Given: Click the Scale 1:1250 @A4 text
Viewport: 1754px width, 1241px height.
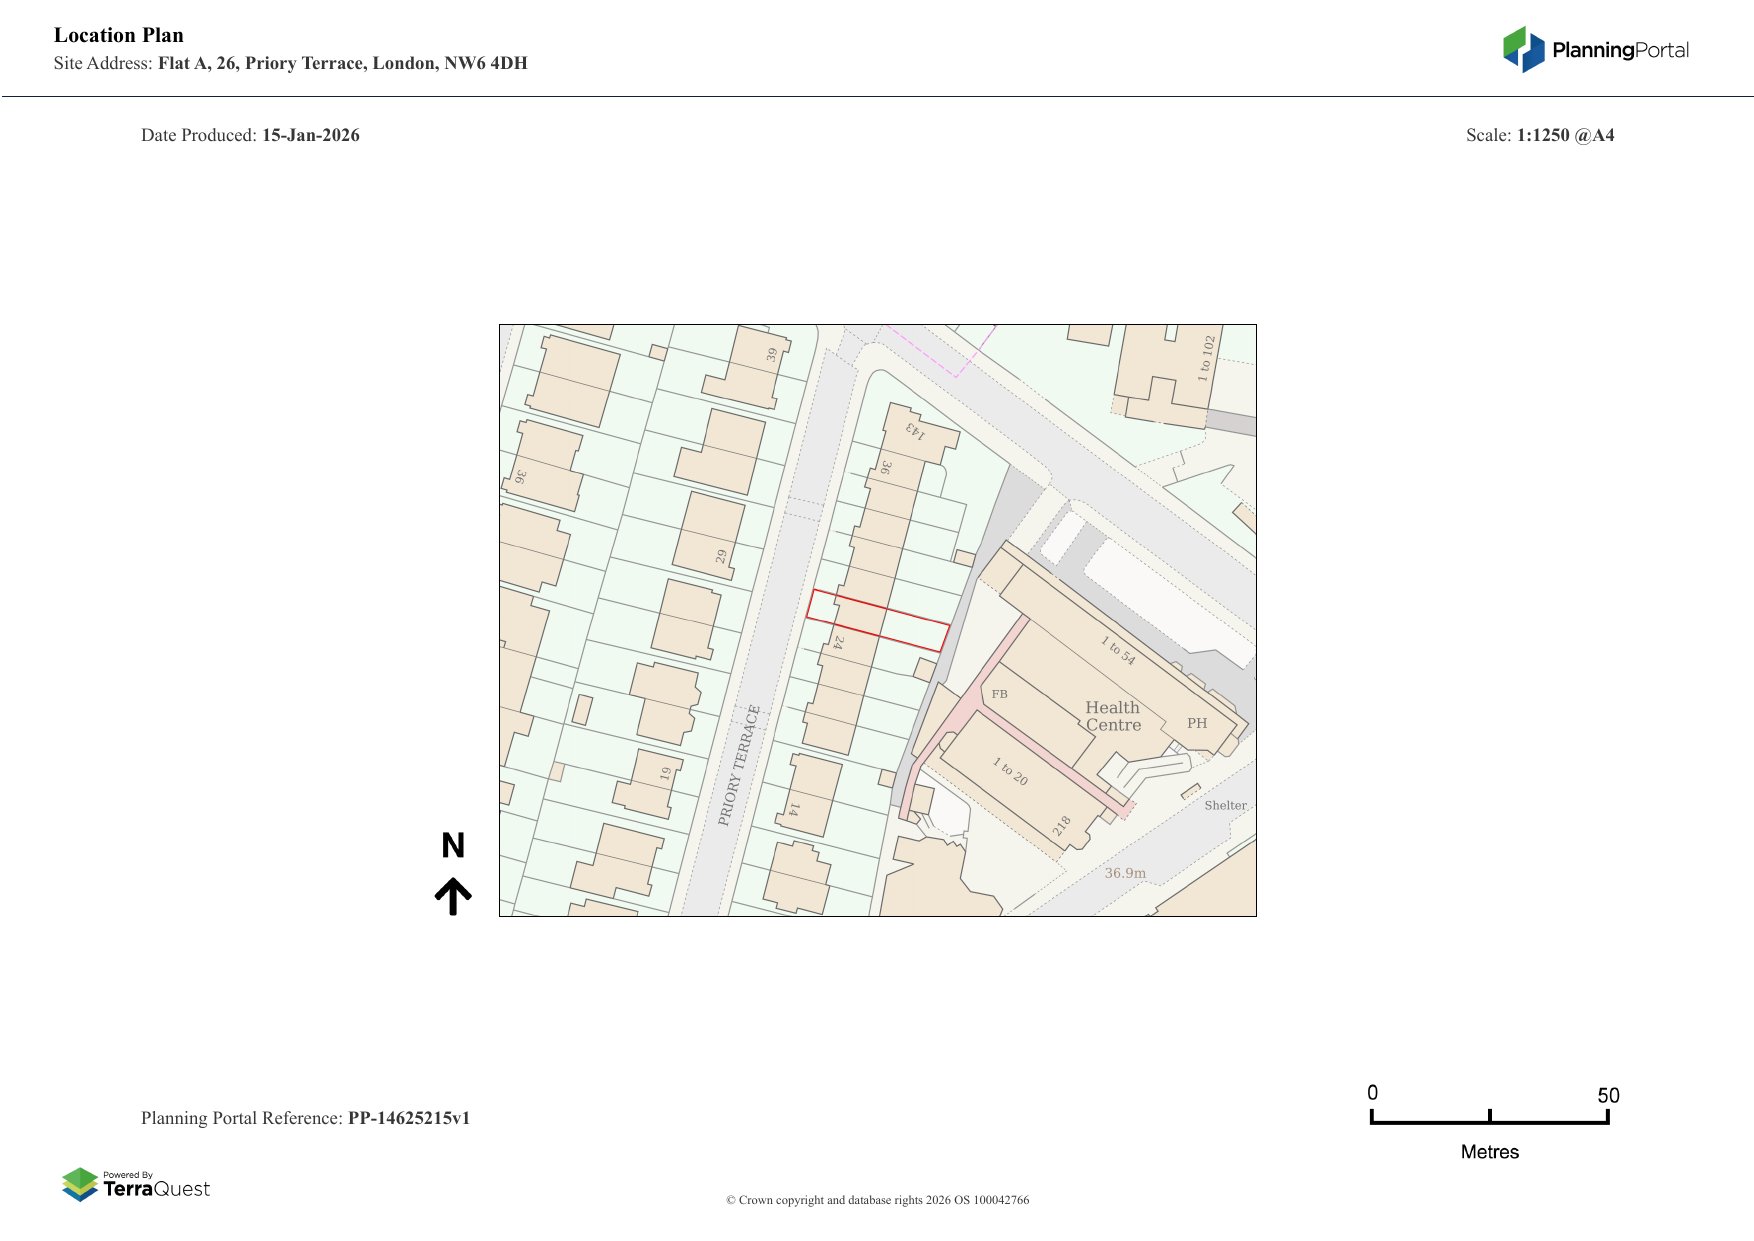Looking at the screenshot, I should 1539,135.
